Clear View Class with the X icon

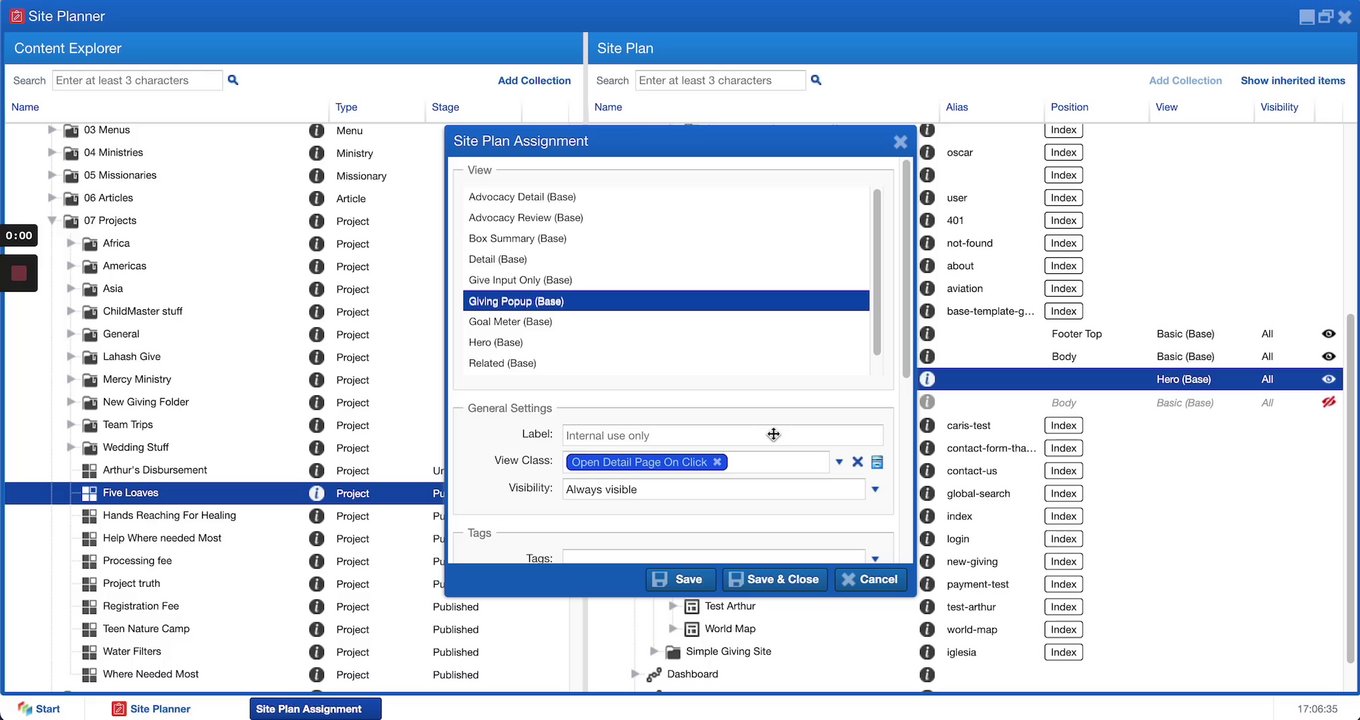[x=857, y=462]
